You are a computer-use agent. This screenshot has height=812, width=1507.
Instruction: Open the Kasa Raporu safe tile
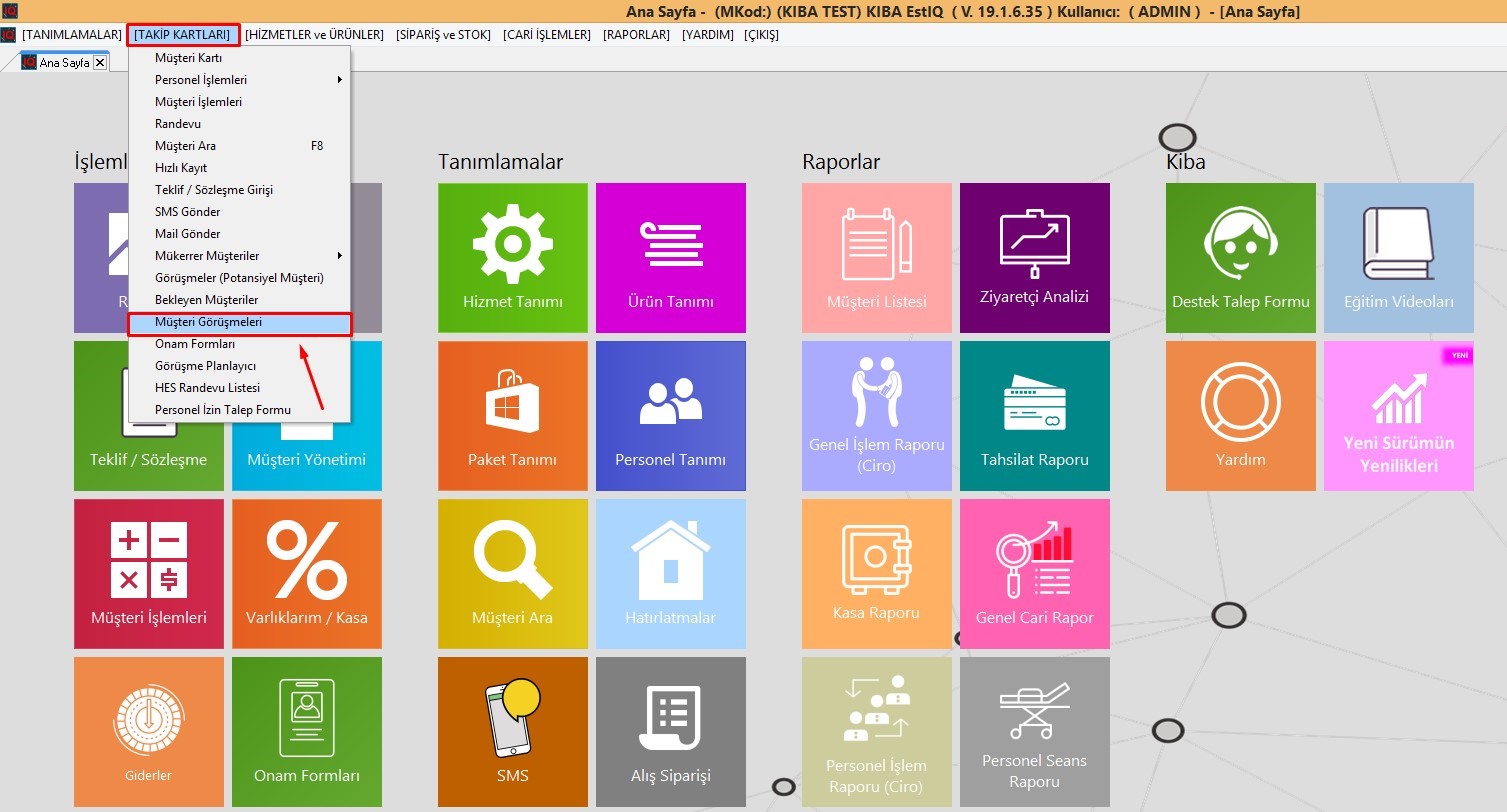click(x=876, y=573)
